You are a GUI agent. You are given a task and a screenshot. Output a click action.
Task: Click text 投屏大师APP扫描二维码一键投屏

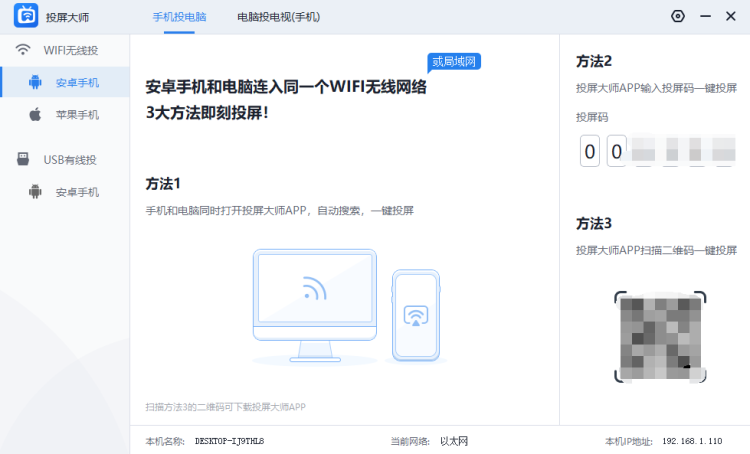[656, 250]
